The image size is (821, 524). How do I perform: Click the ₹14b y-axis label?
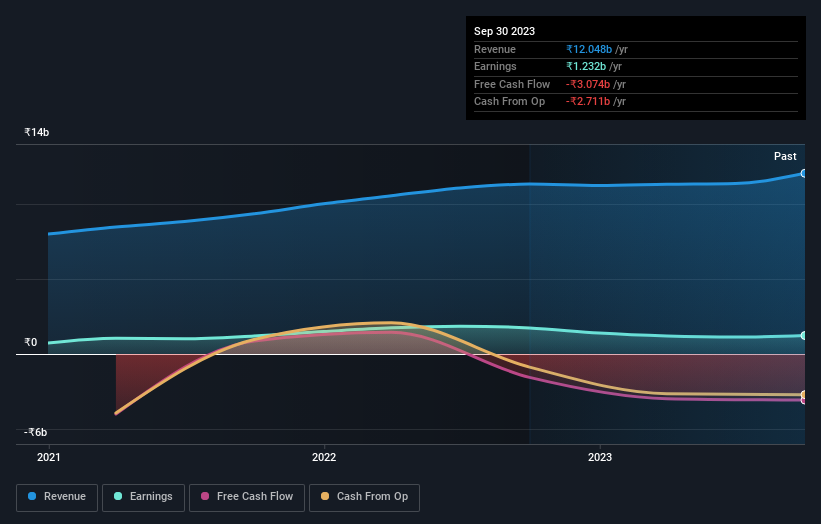pyautogui.click(x=37, y=132)
